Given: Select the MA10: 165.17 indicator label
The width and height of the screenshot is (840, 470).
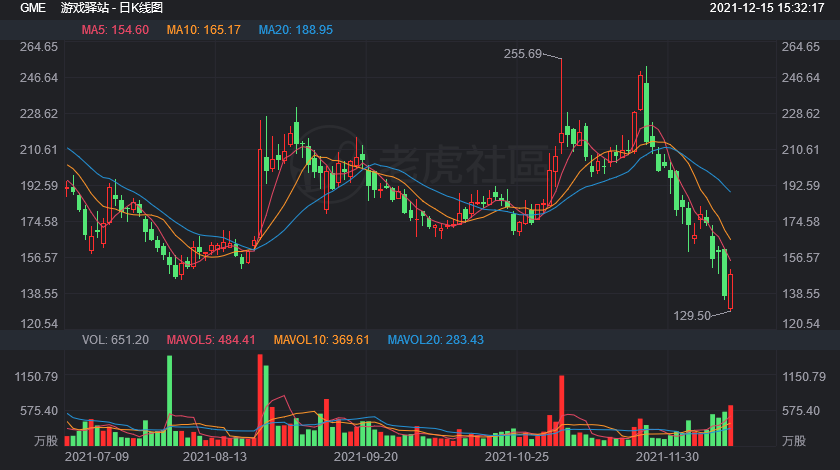Looking at the screenshot, I should (204, 30).
